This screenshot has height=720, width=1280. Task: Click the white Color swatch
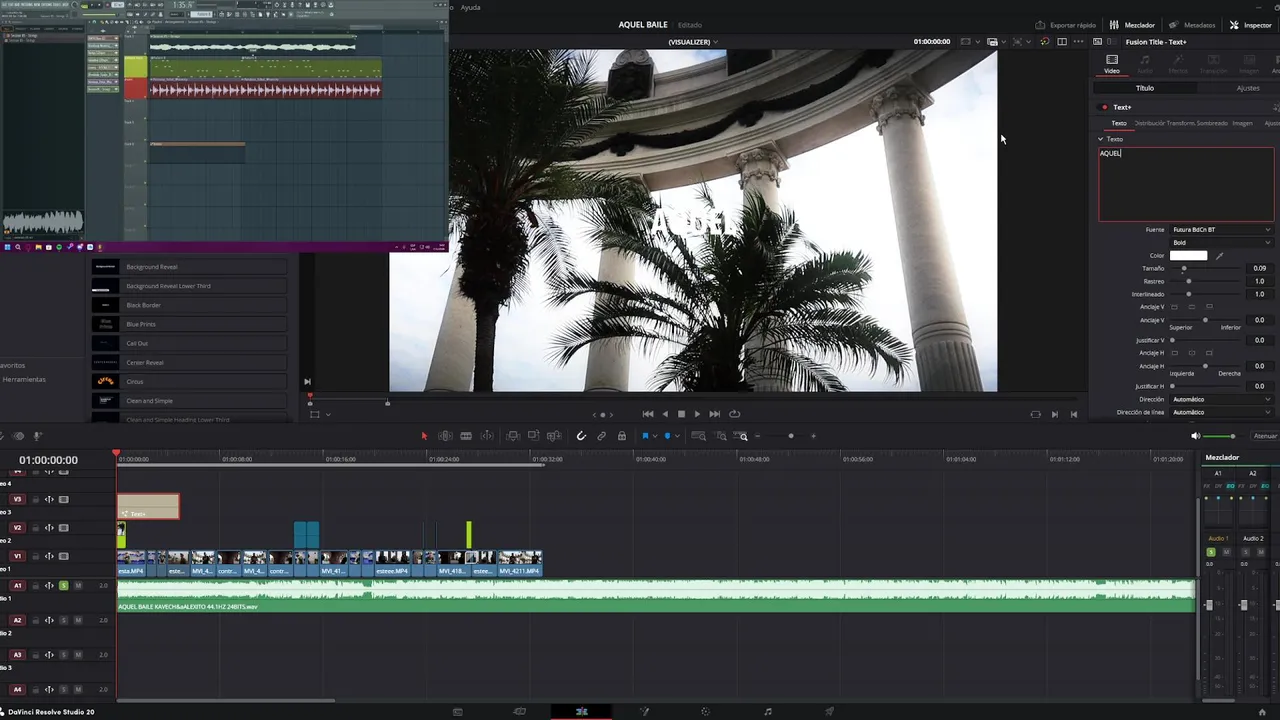[1188, 256]
